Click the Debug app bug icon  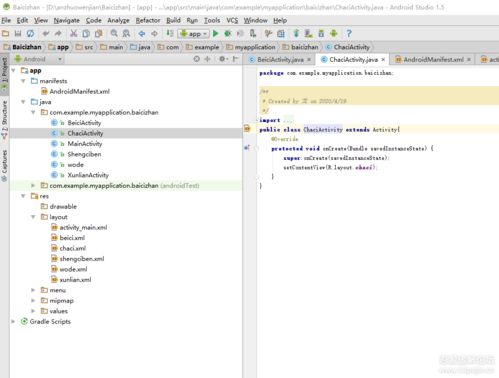(x=228, y=34)
